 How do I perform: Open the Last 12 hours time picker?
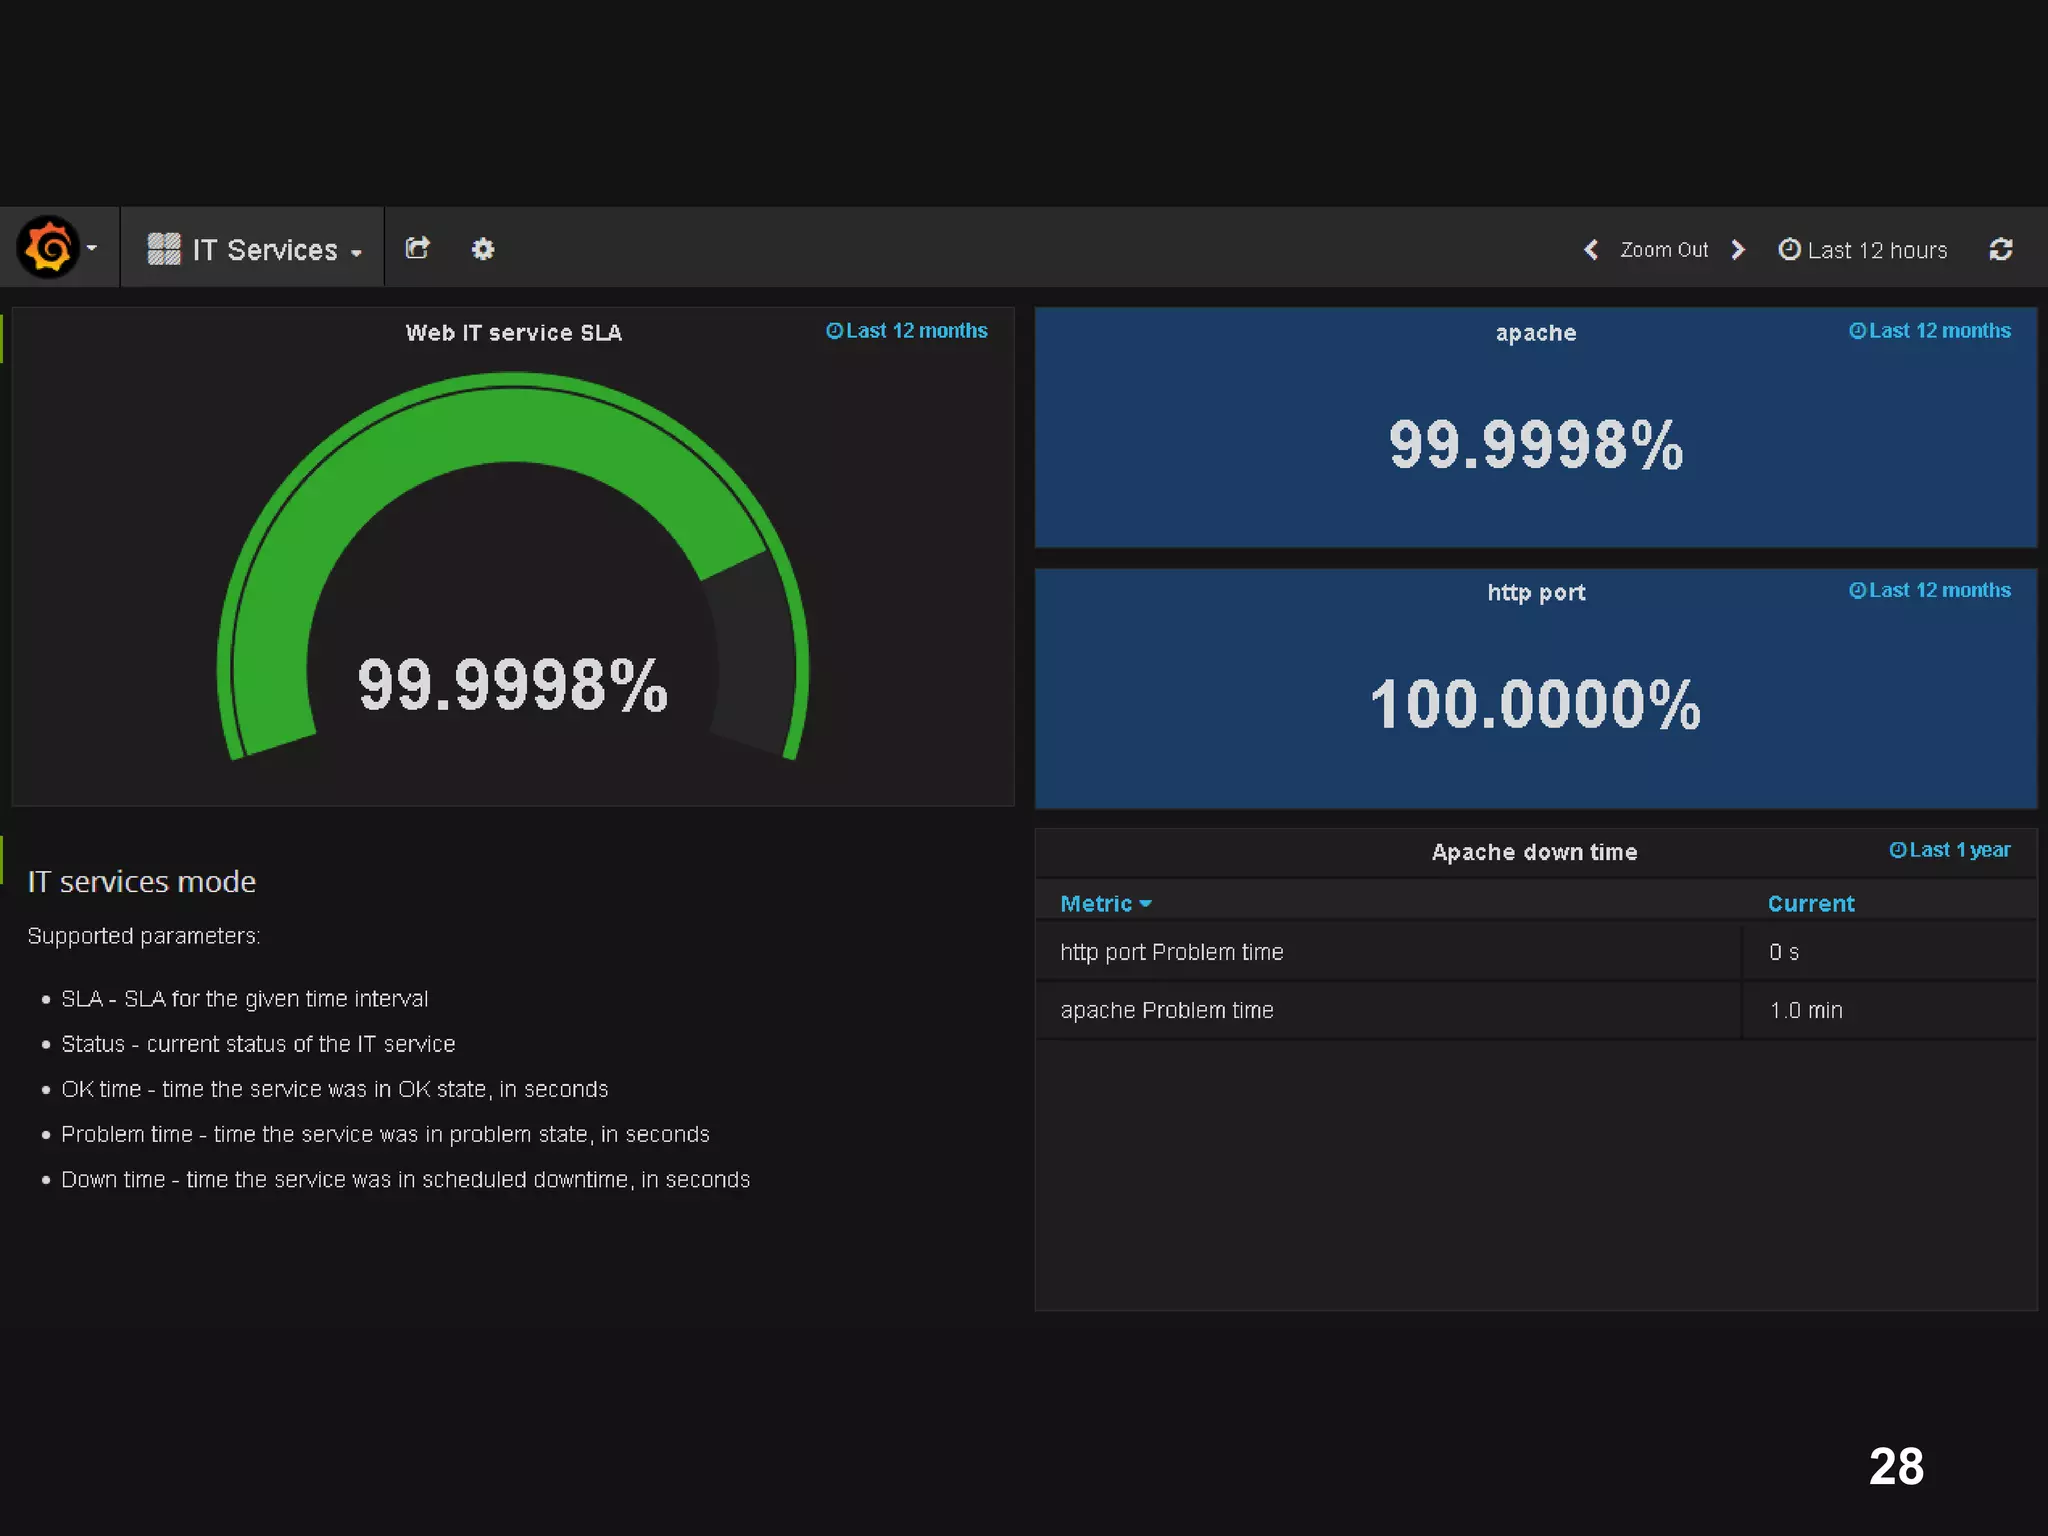(x=1876, y=250)
